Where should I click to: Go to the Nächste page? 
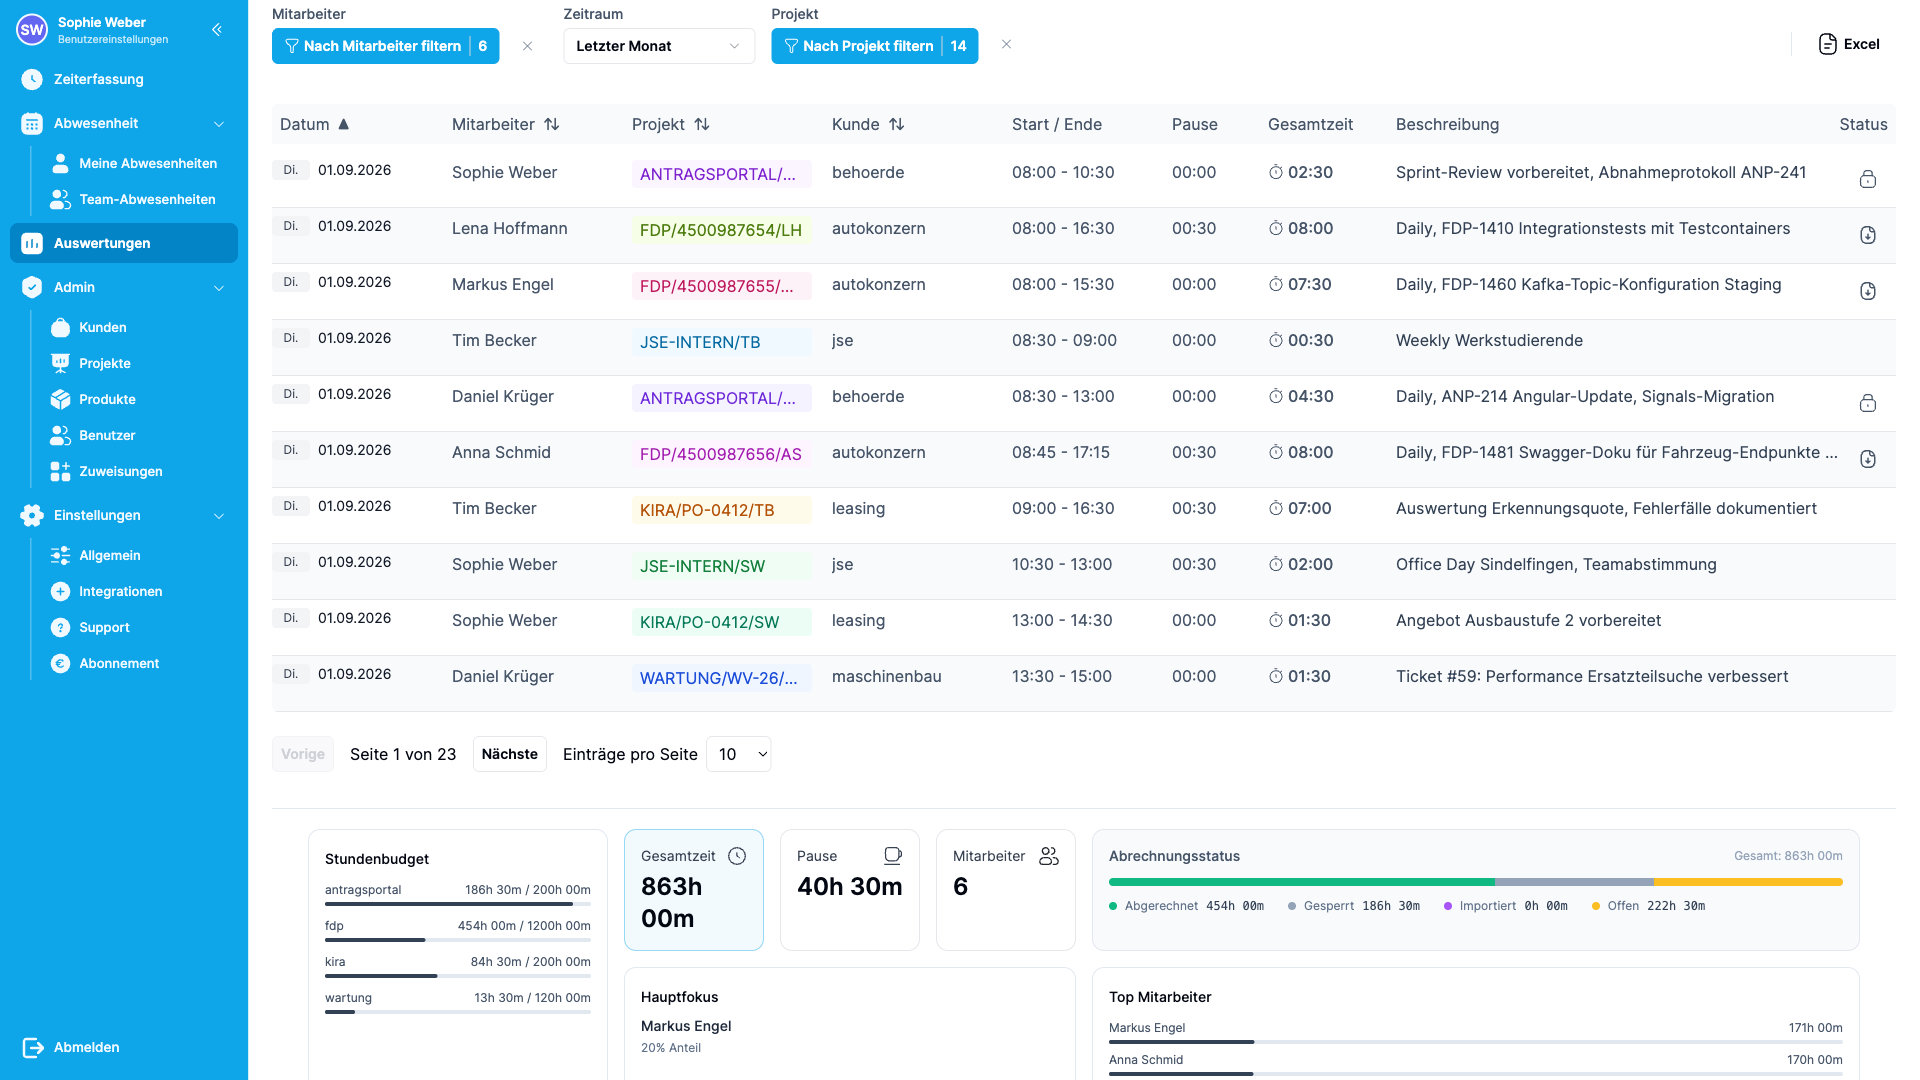pyautogui.click(x=509, y=754)
